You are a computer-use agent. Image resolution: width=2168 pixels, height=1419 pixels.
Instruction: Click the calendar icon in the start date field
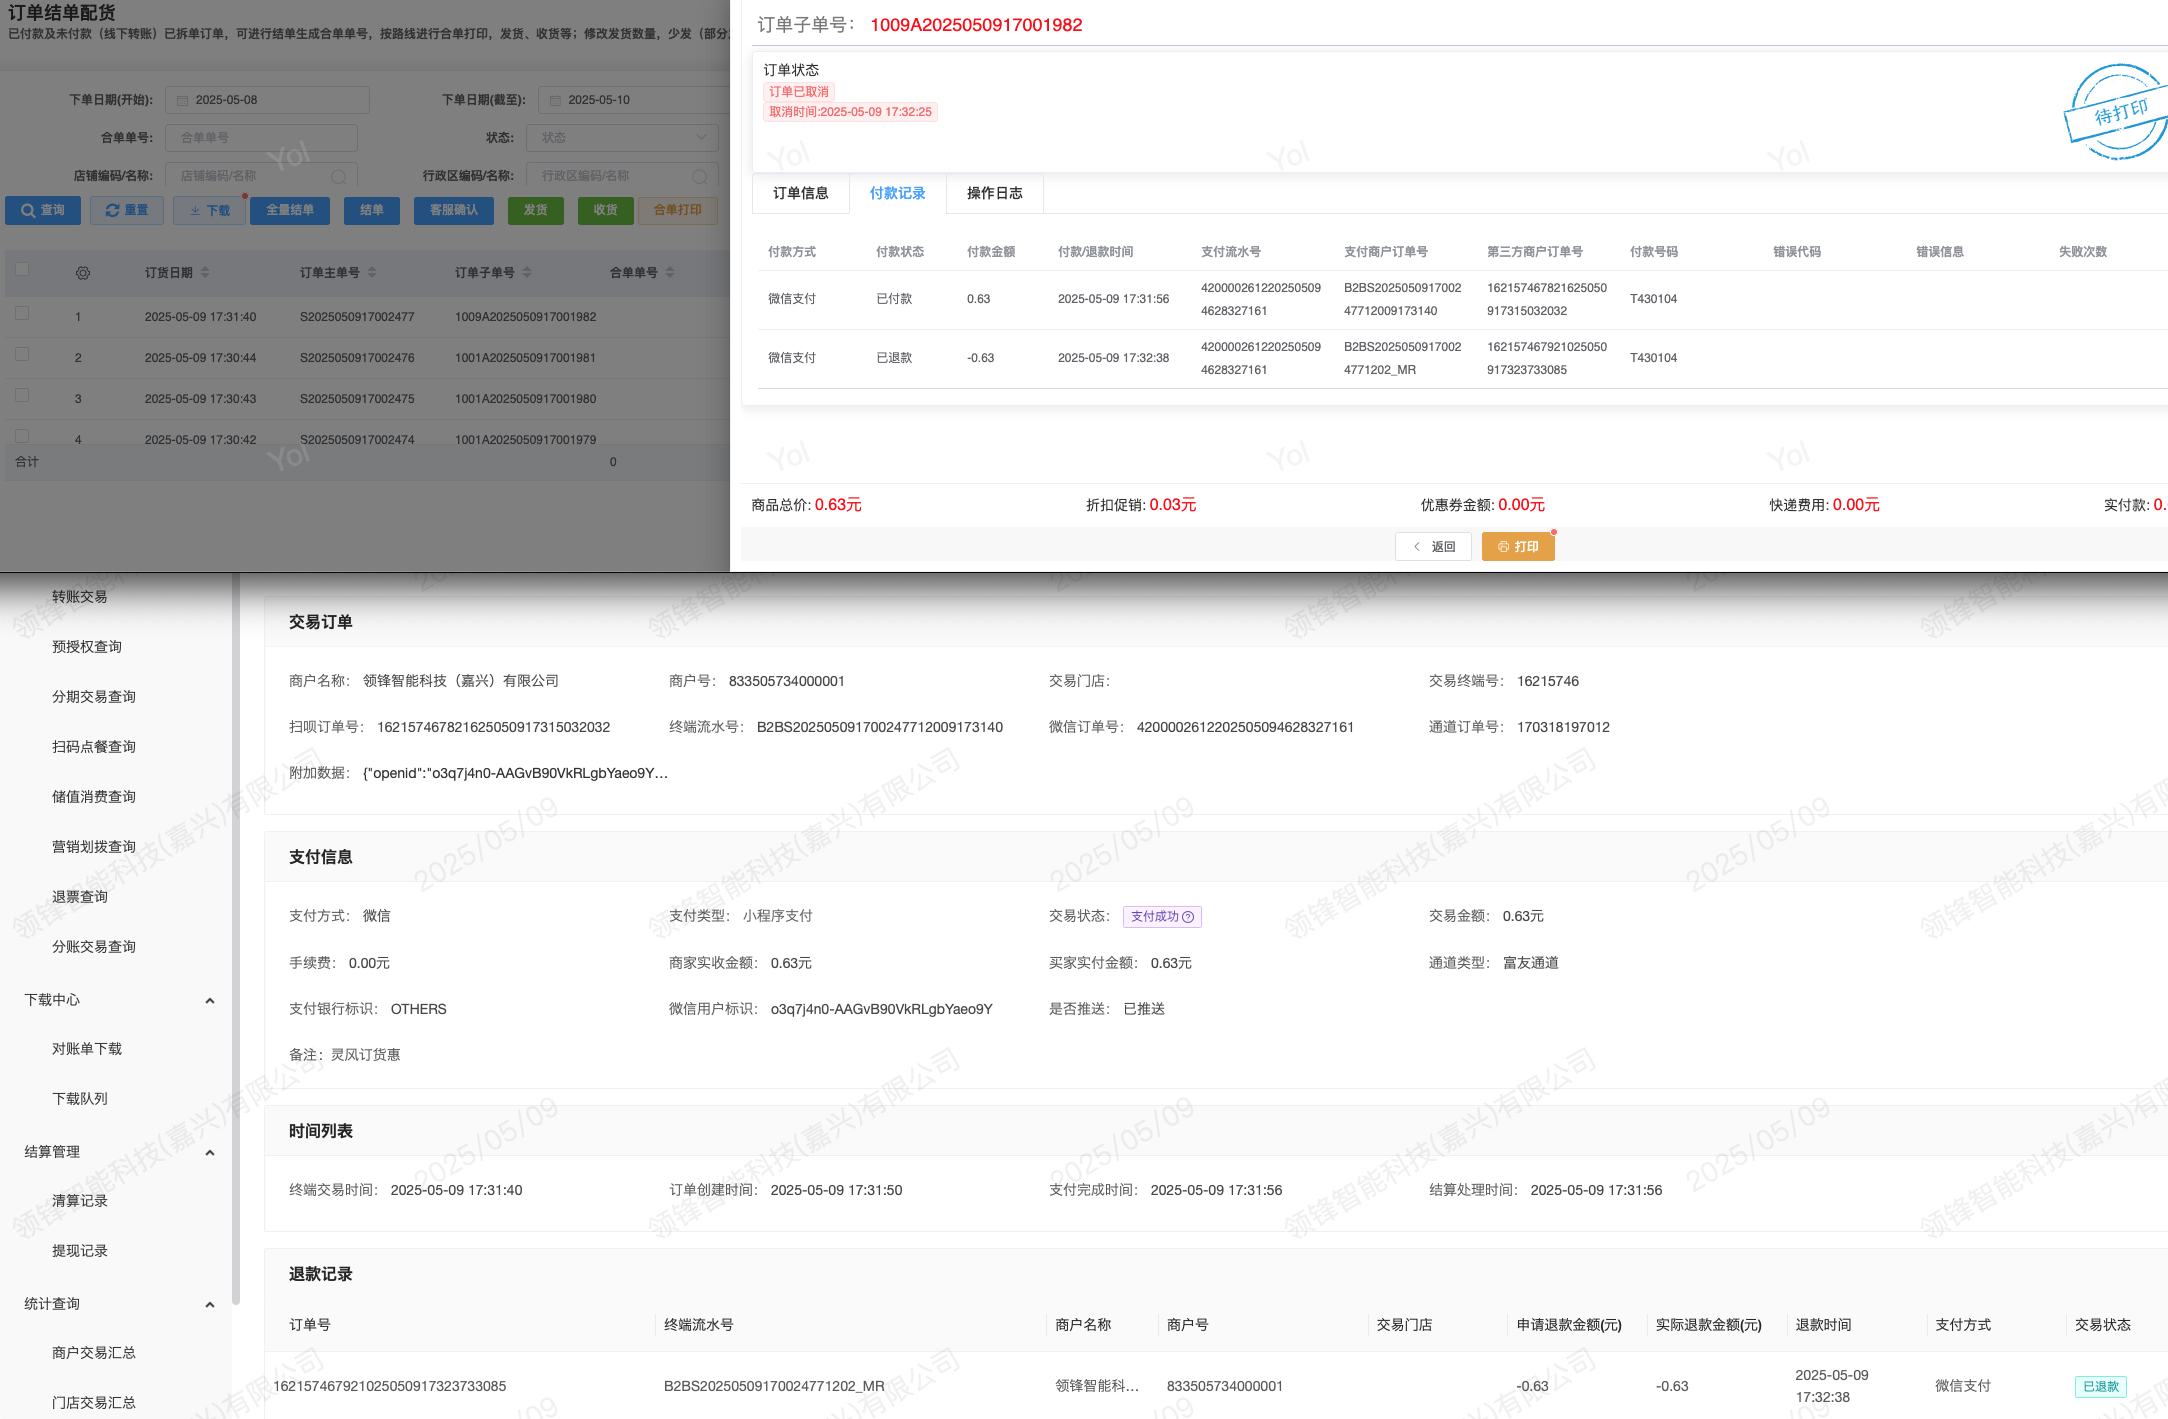pos(182,100)
